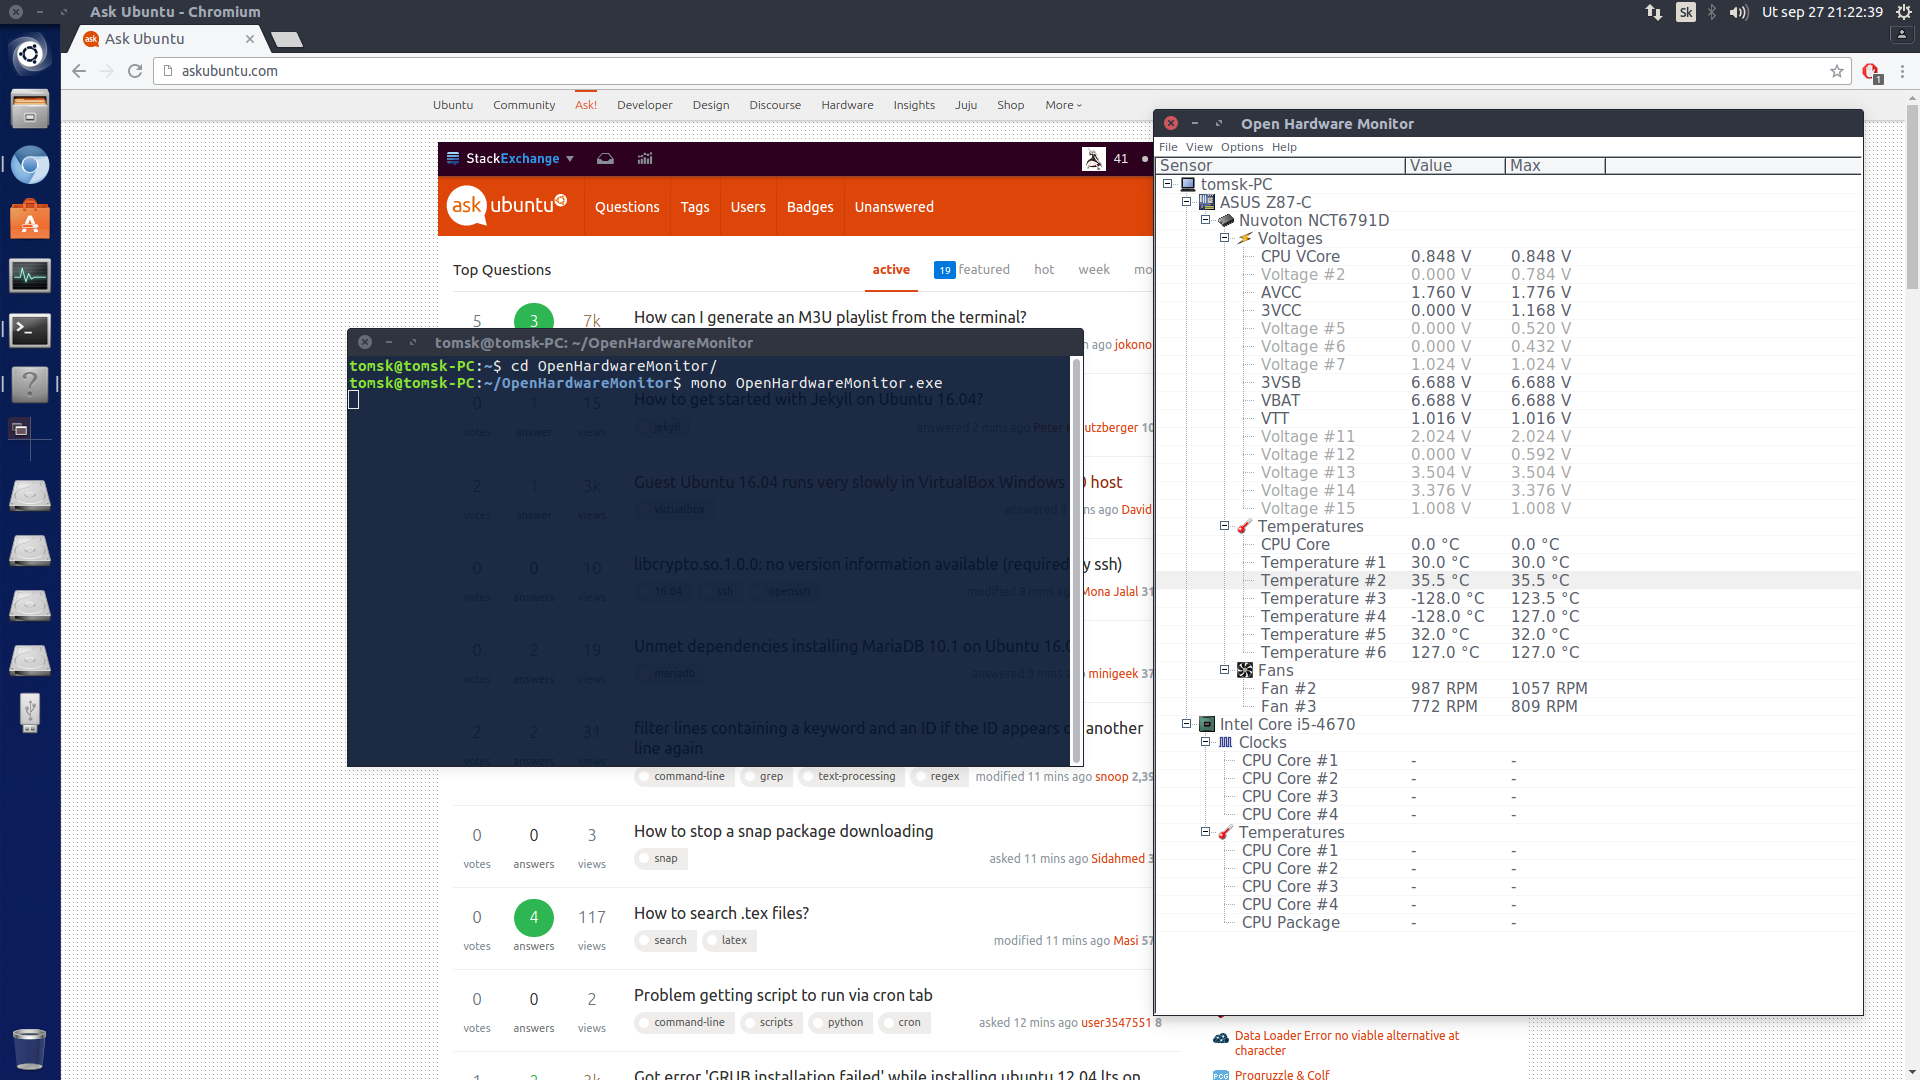Collapse the Fans tree node
This screenshot has width=1920, height=1080.
1224,670
